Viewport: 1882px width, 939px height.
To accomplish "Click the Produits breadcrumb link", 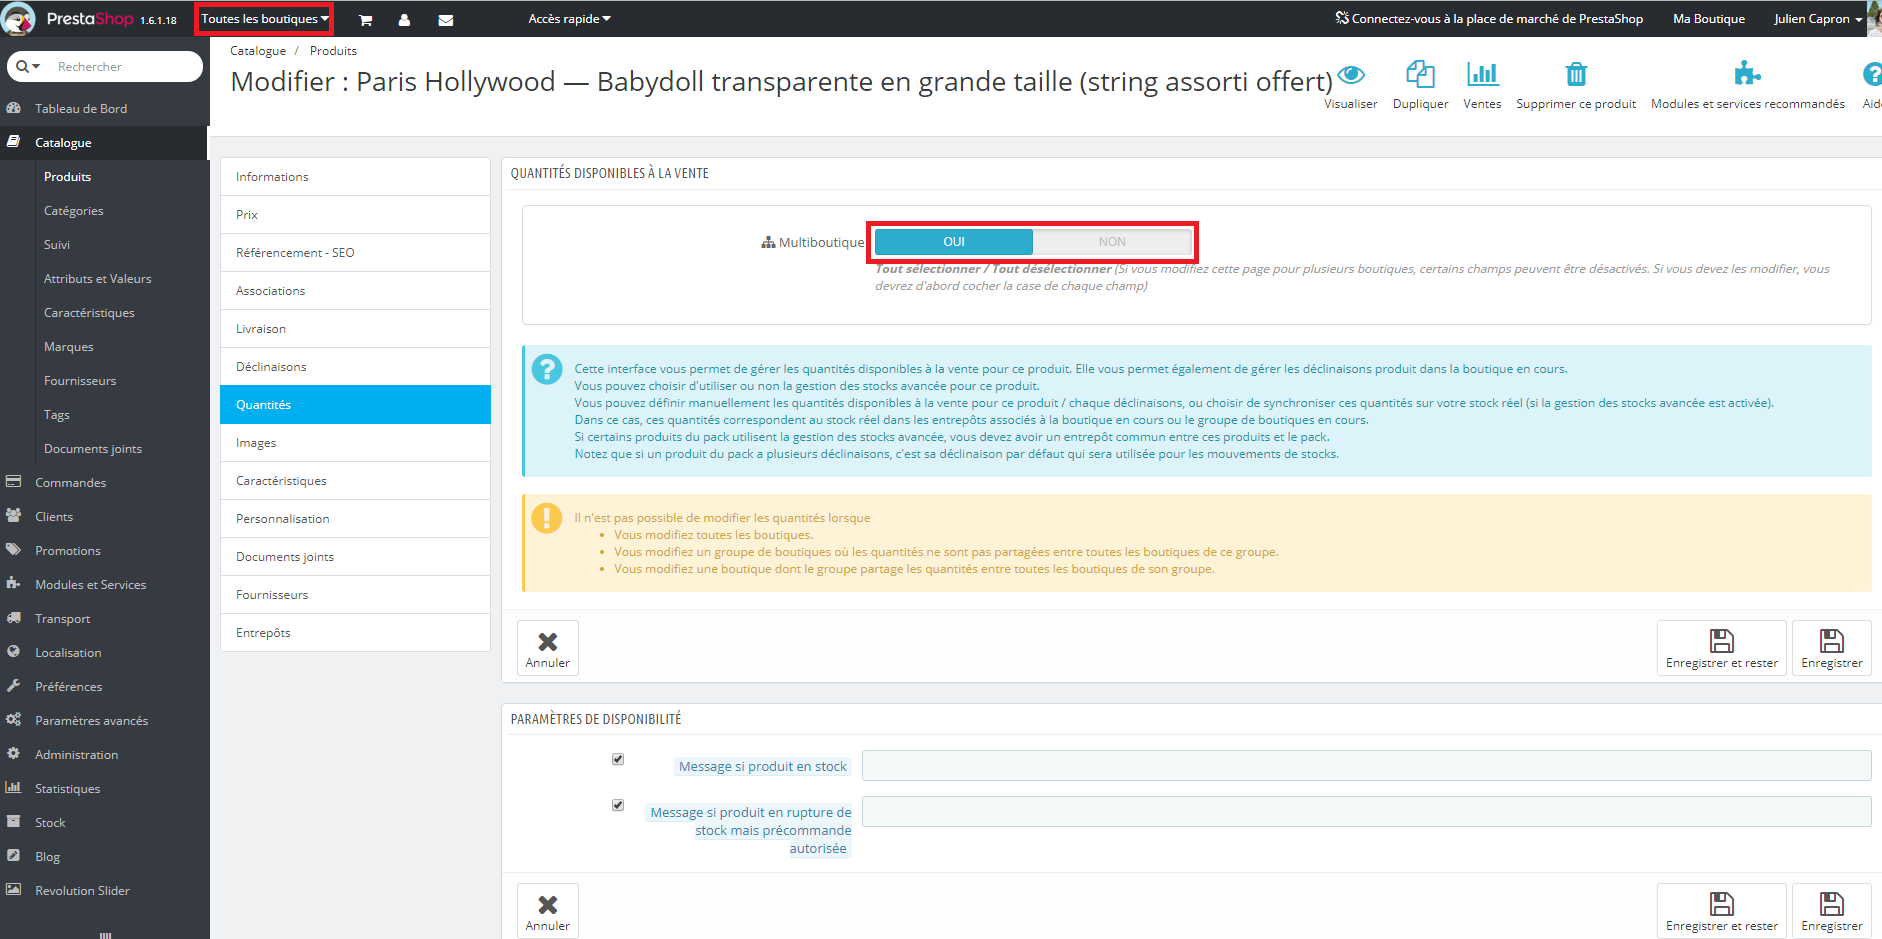I will tap(333, 51).
